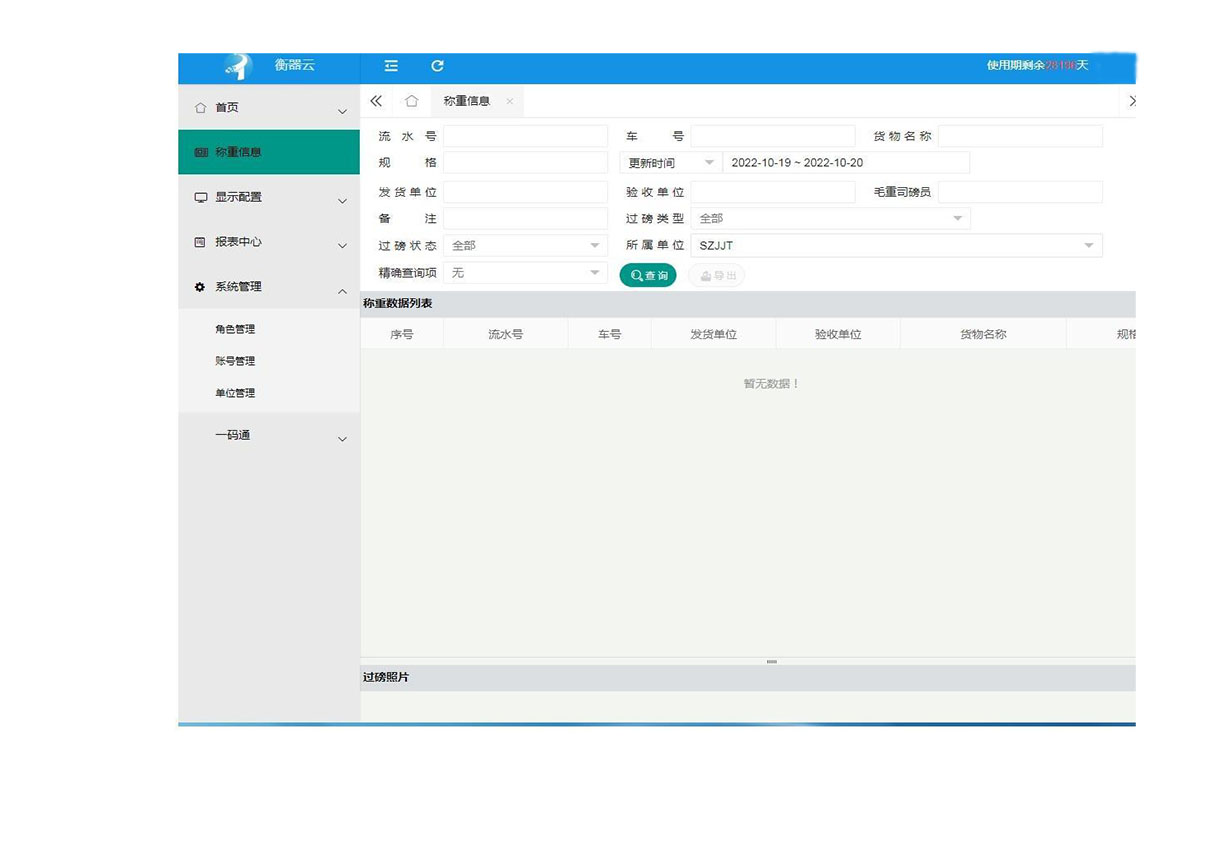
Task: Open the 所属单位 SZJJT dropdown
Action: [897, 245]
